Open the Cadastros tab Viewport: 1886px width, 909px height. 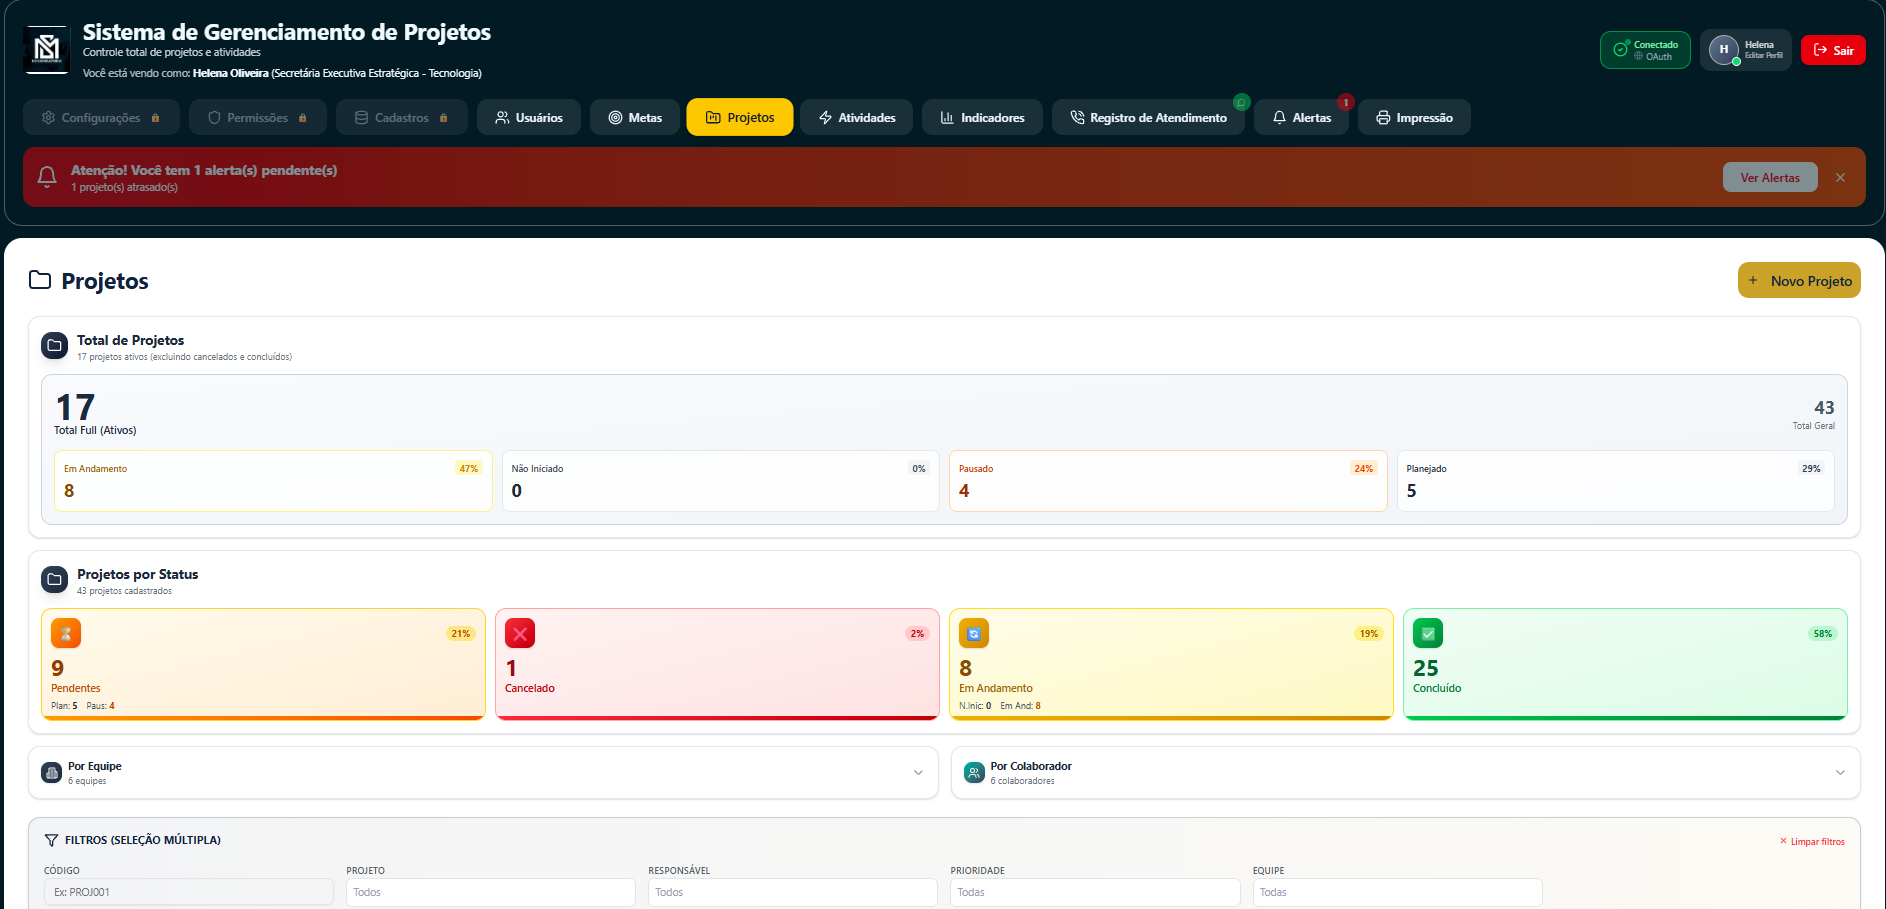(x=402, y=117)
